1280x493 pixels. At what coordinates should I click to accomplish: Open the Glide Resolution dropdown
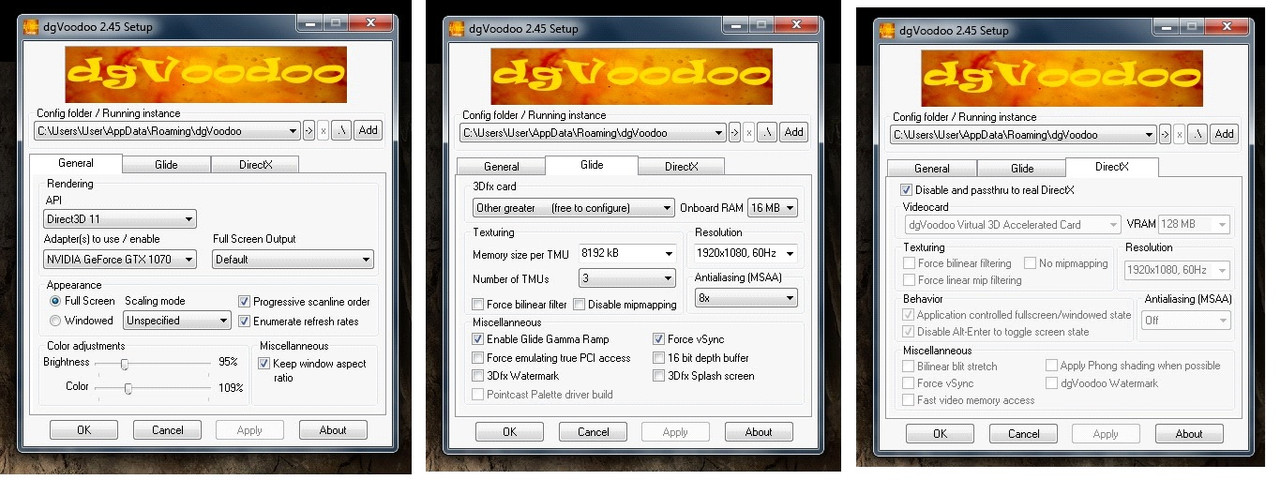pos(746,254)
